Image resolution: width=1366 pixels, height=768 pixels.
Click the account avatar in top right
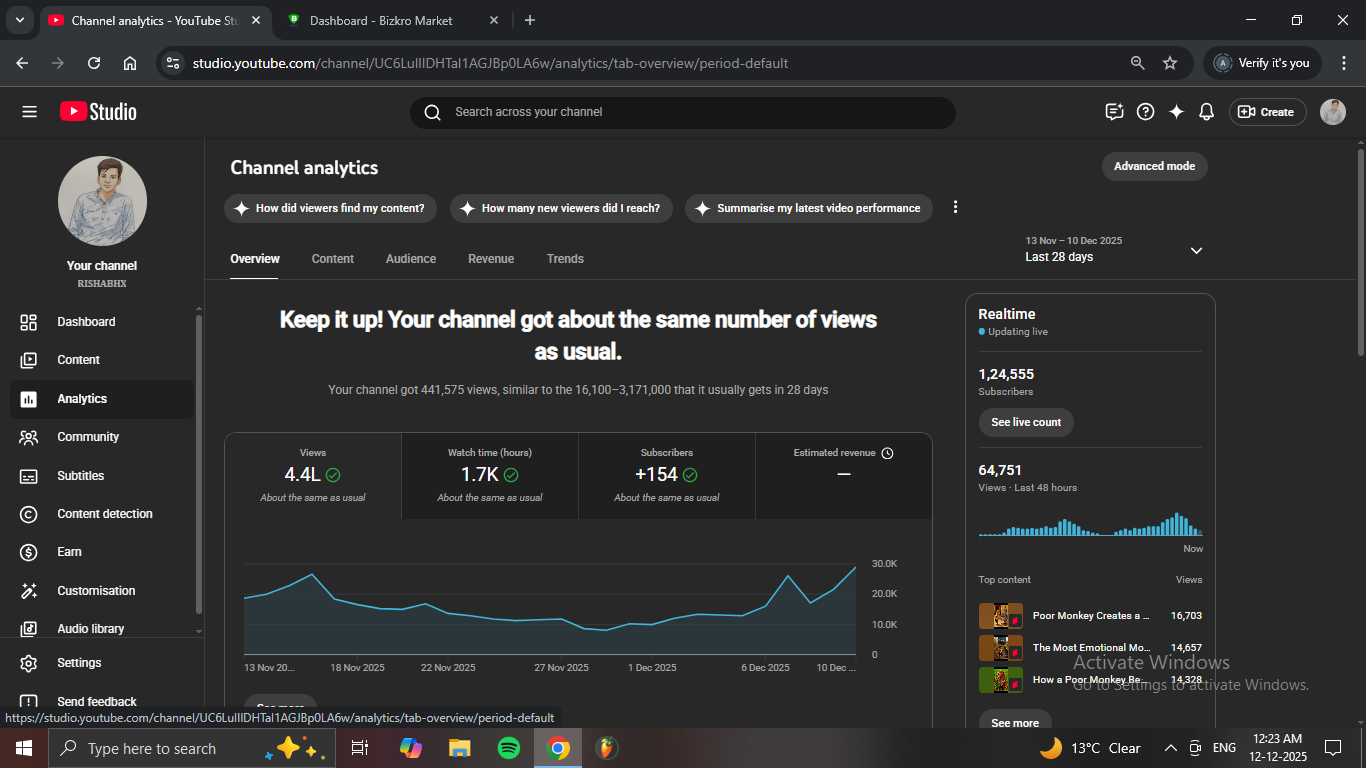tap(1332, 112)
